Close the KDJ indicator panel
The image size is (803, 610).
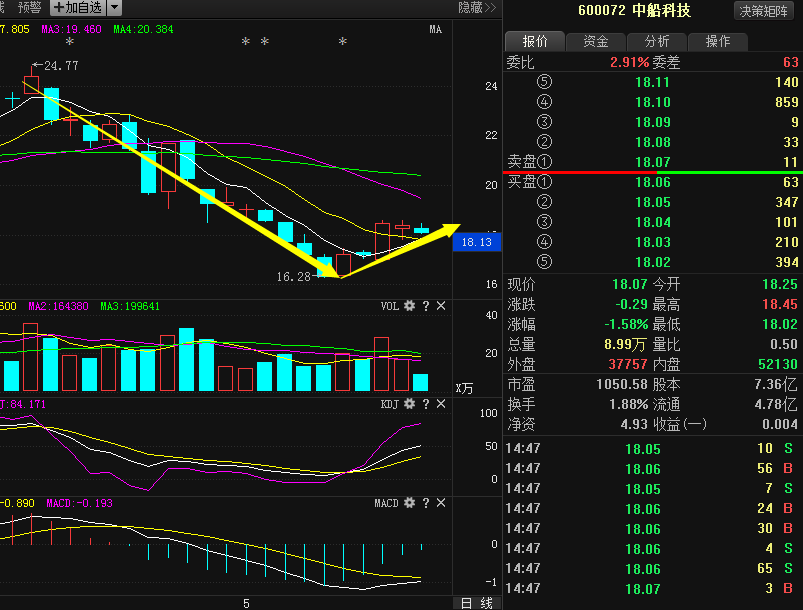(x=441, y=404)
